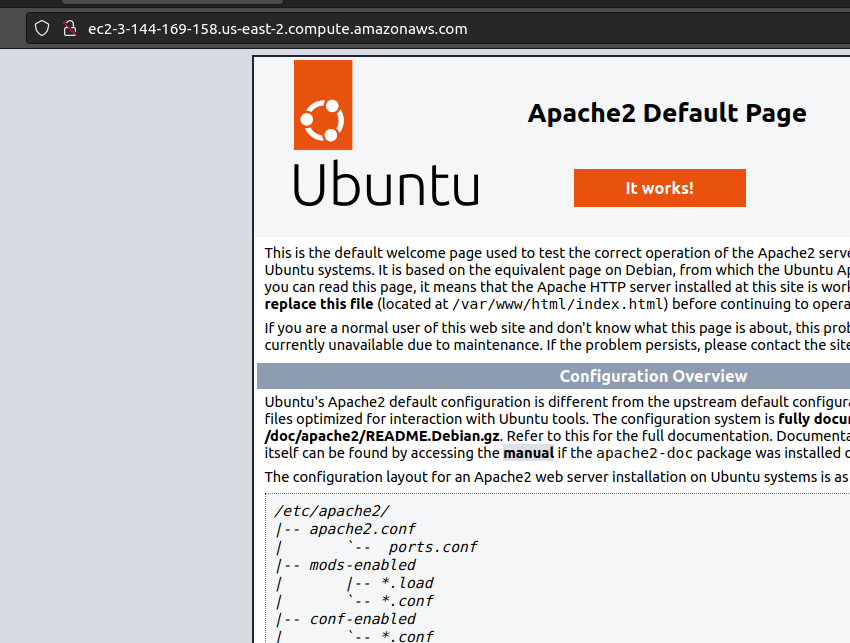Click the "/var/www/html/index.html" path text
Screen dimensions: 850x643
pos(558,304)
